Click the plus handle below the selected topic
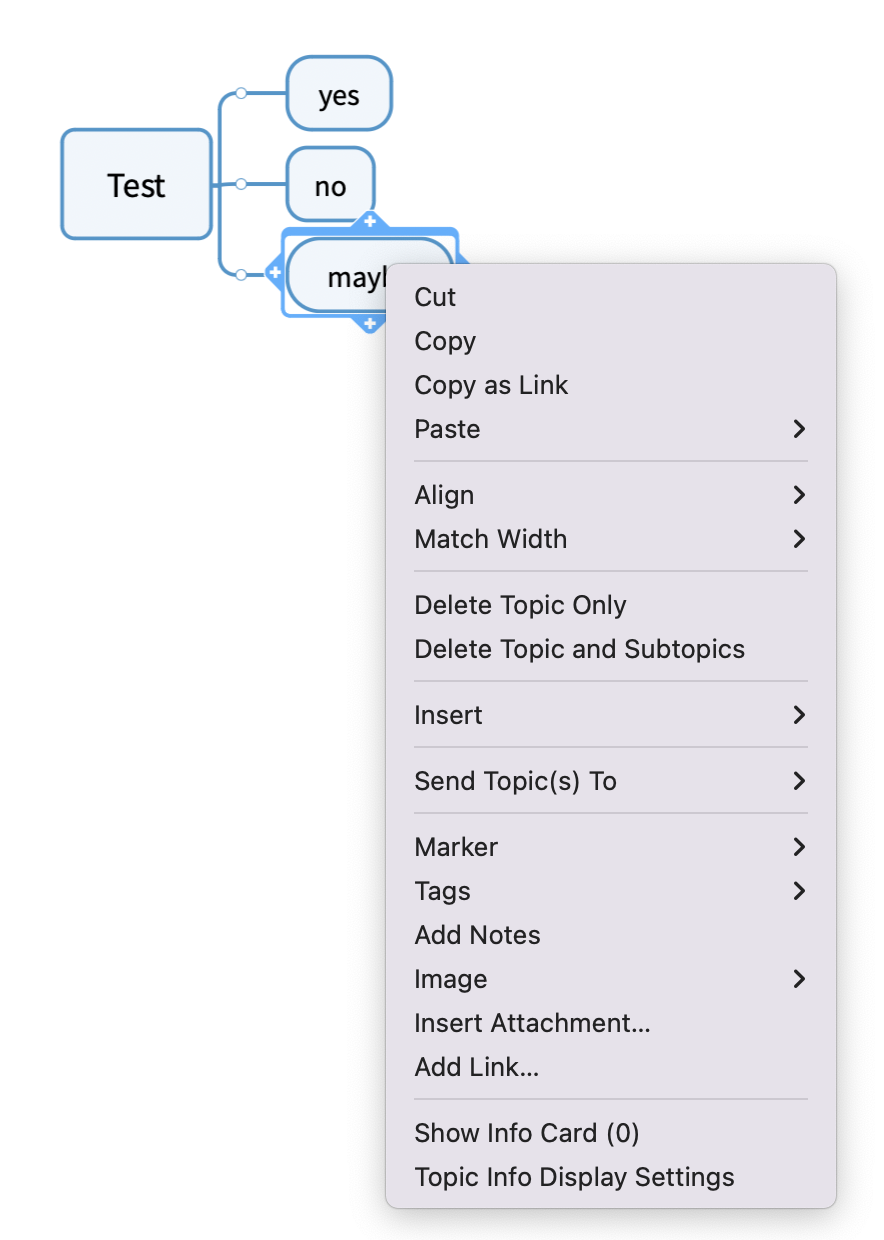 tap(370, 323)
